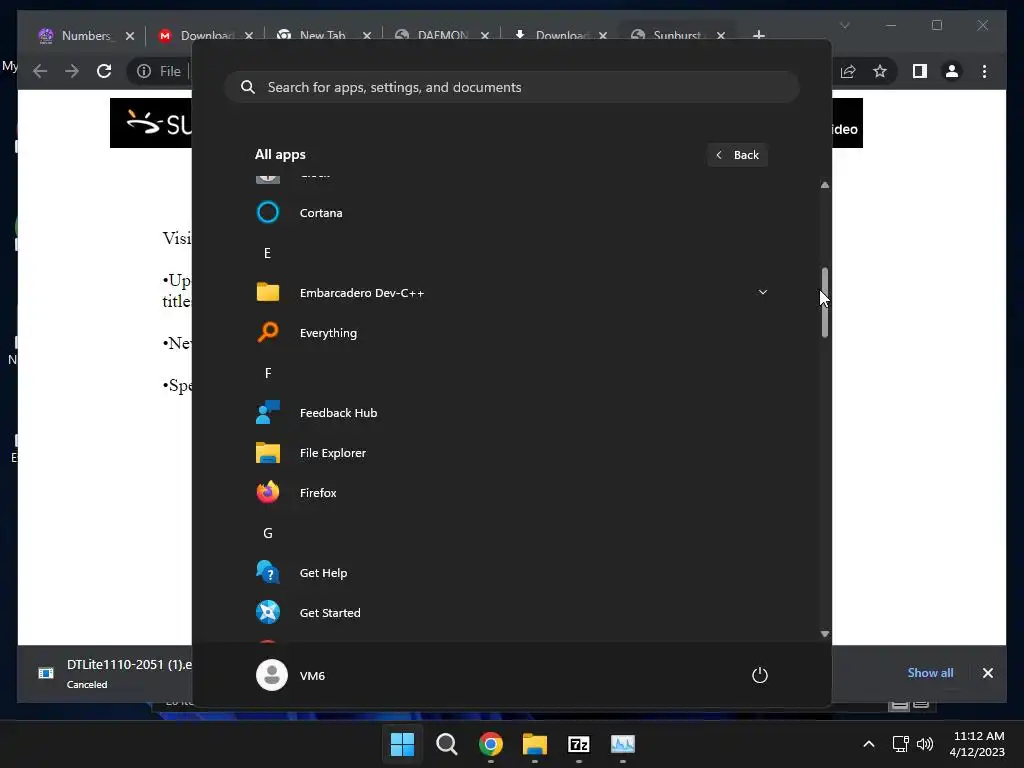Image resolution: width=1024 pixels, height=768 pixels.
Task: Launch Everything search app icon
Action: click(x=268, y=332)
